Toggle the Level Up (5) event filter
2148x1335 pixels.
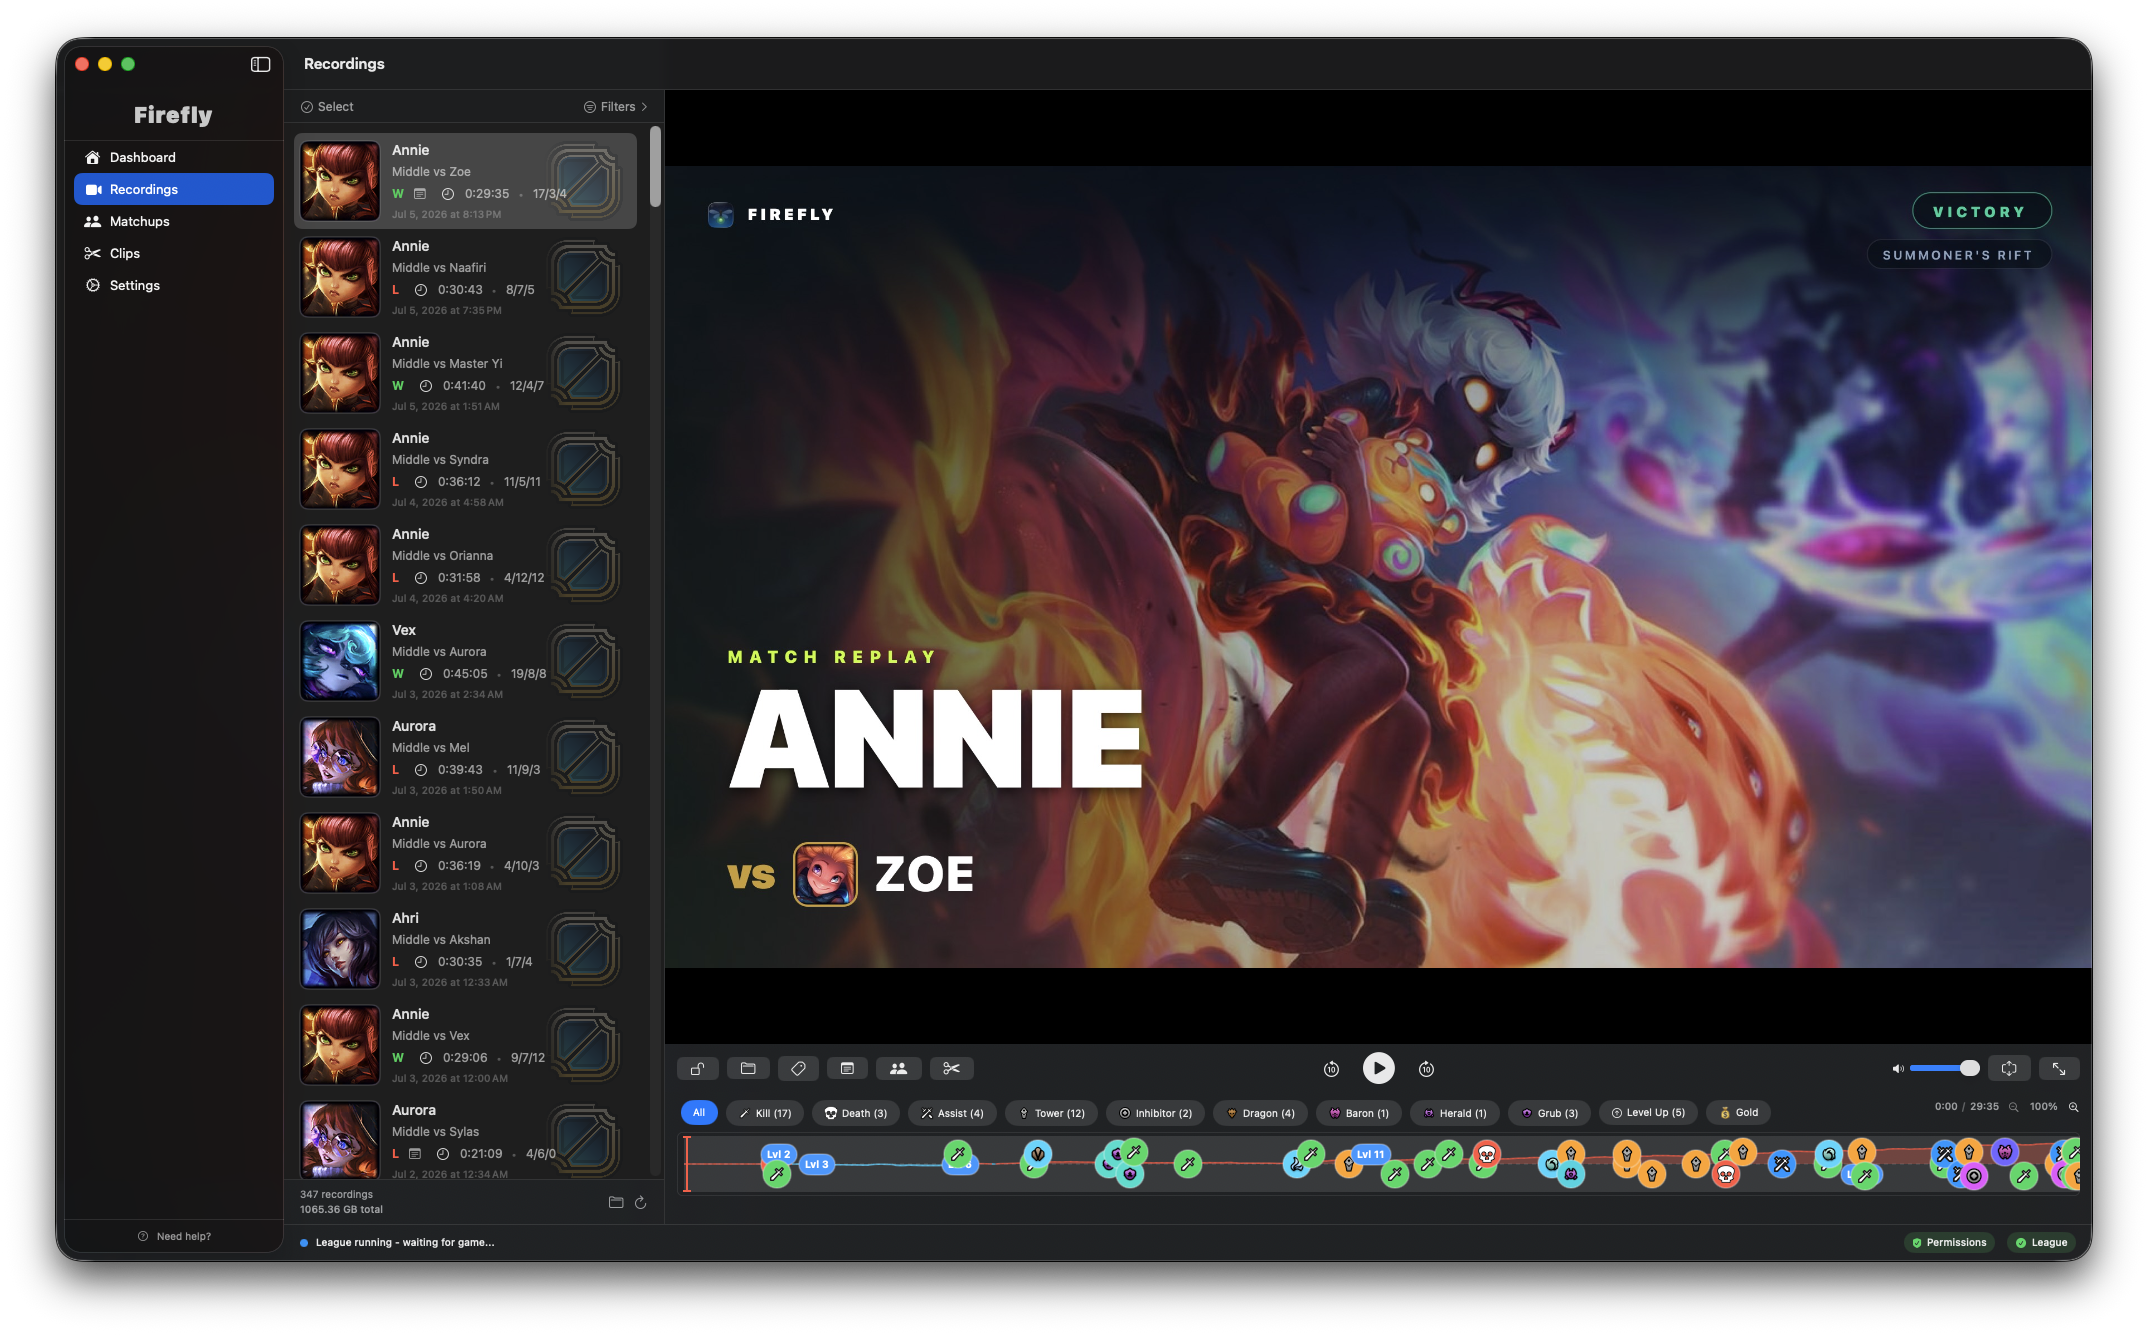pyautogui.click(x=1648, y=1113)
